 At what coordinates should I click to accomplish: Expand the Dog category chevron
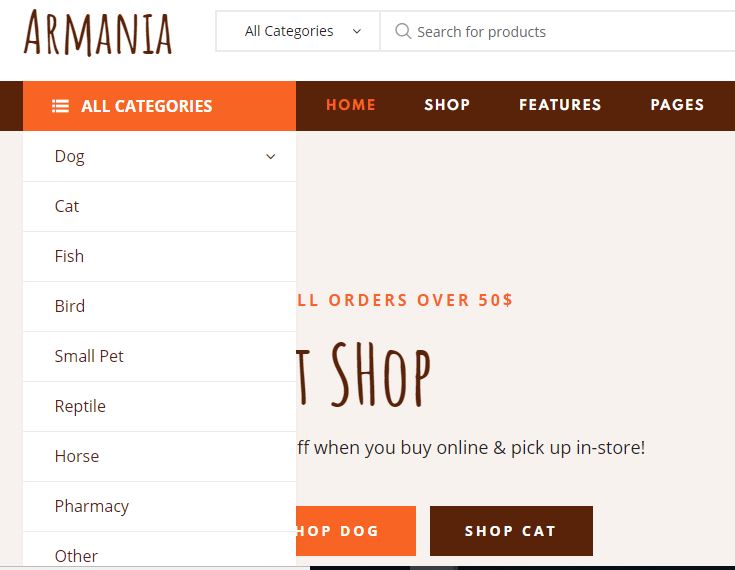coord(270,156)
